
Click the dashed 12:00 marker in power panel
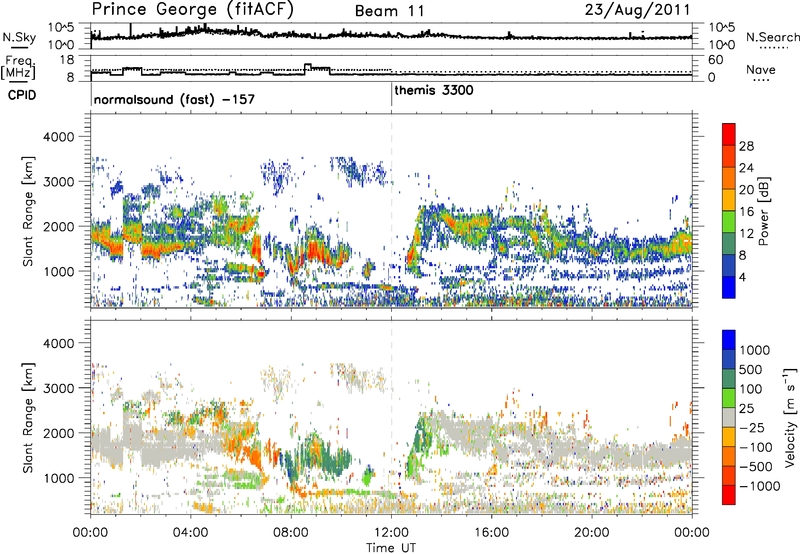(391, 211)
